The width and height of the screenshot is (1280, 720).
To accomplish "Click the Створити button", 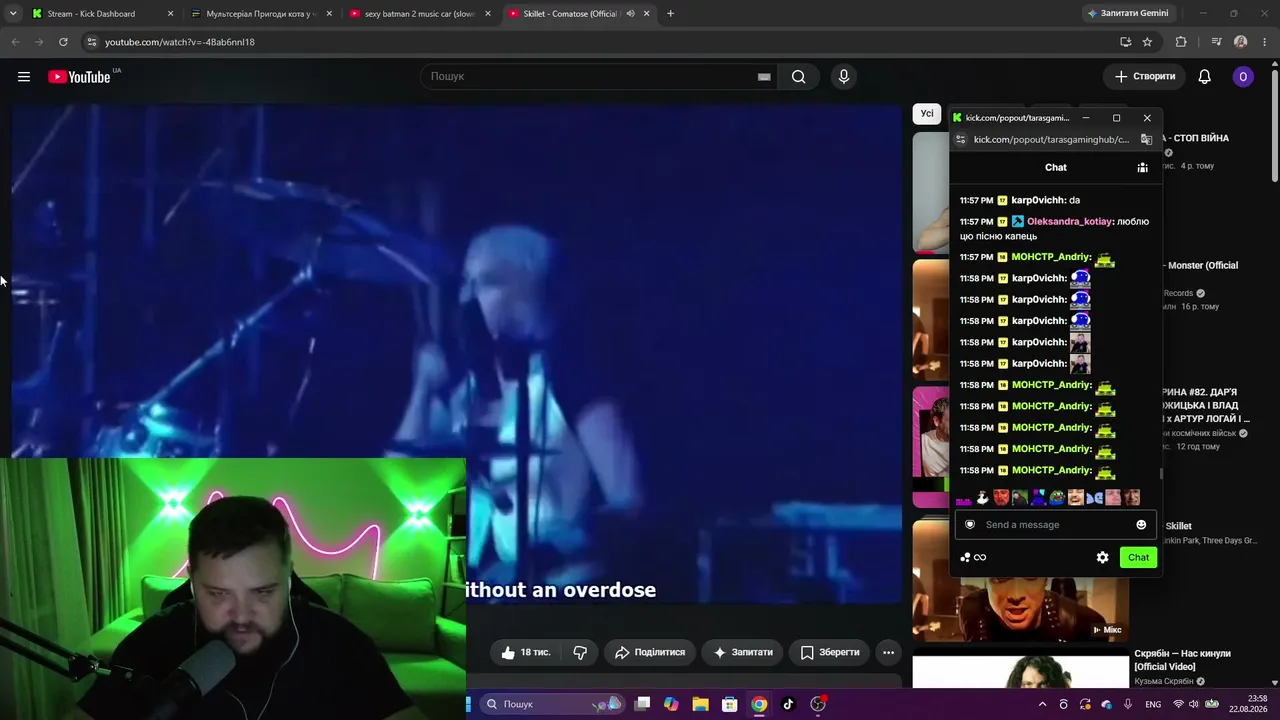I will point(1145,77).
